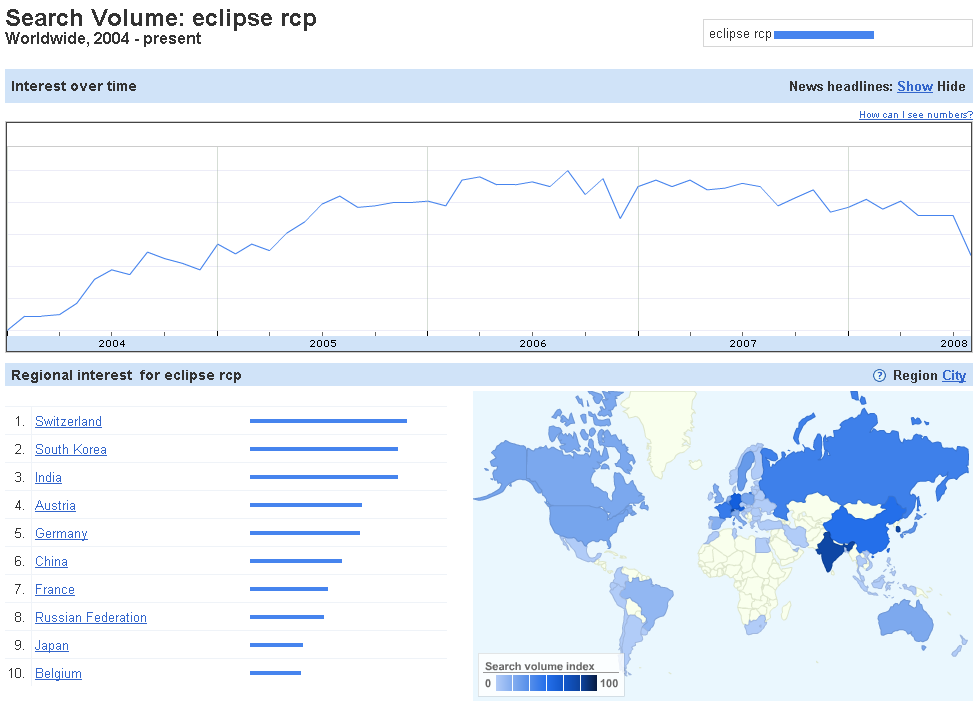Select the Region view label
The width and height of the screenshot is (977, 702).
pyautogui.click(x=915, y=376)
